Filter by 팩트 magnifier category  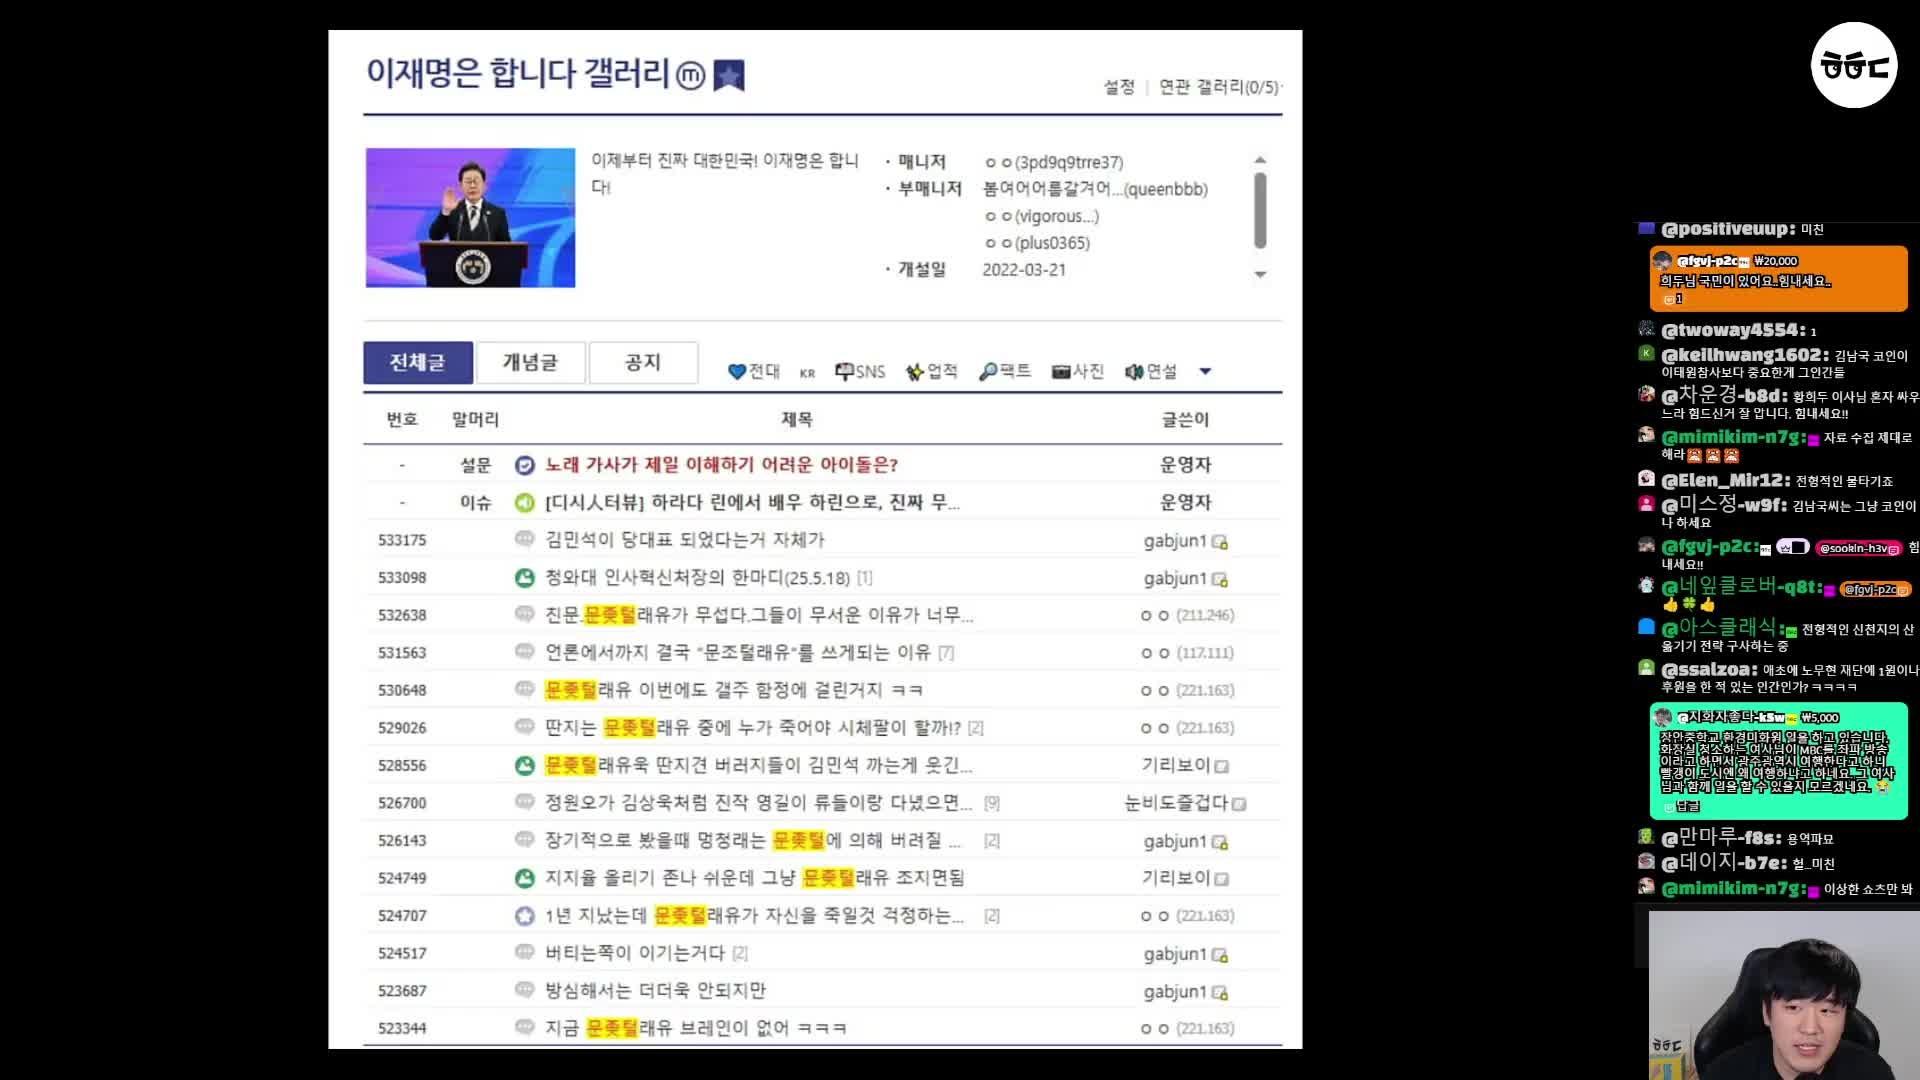(1005, 371)
